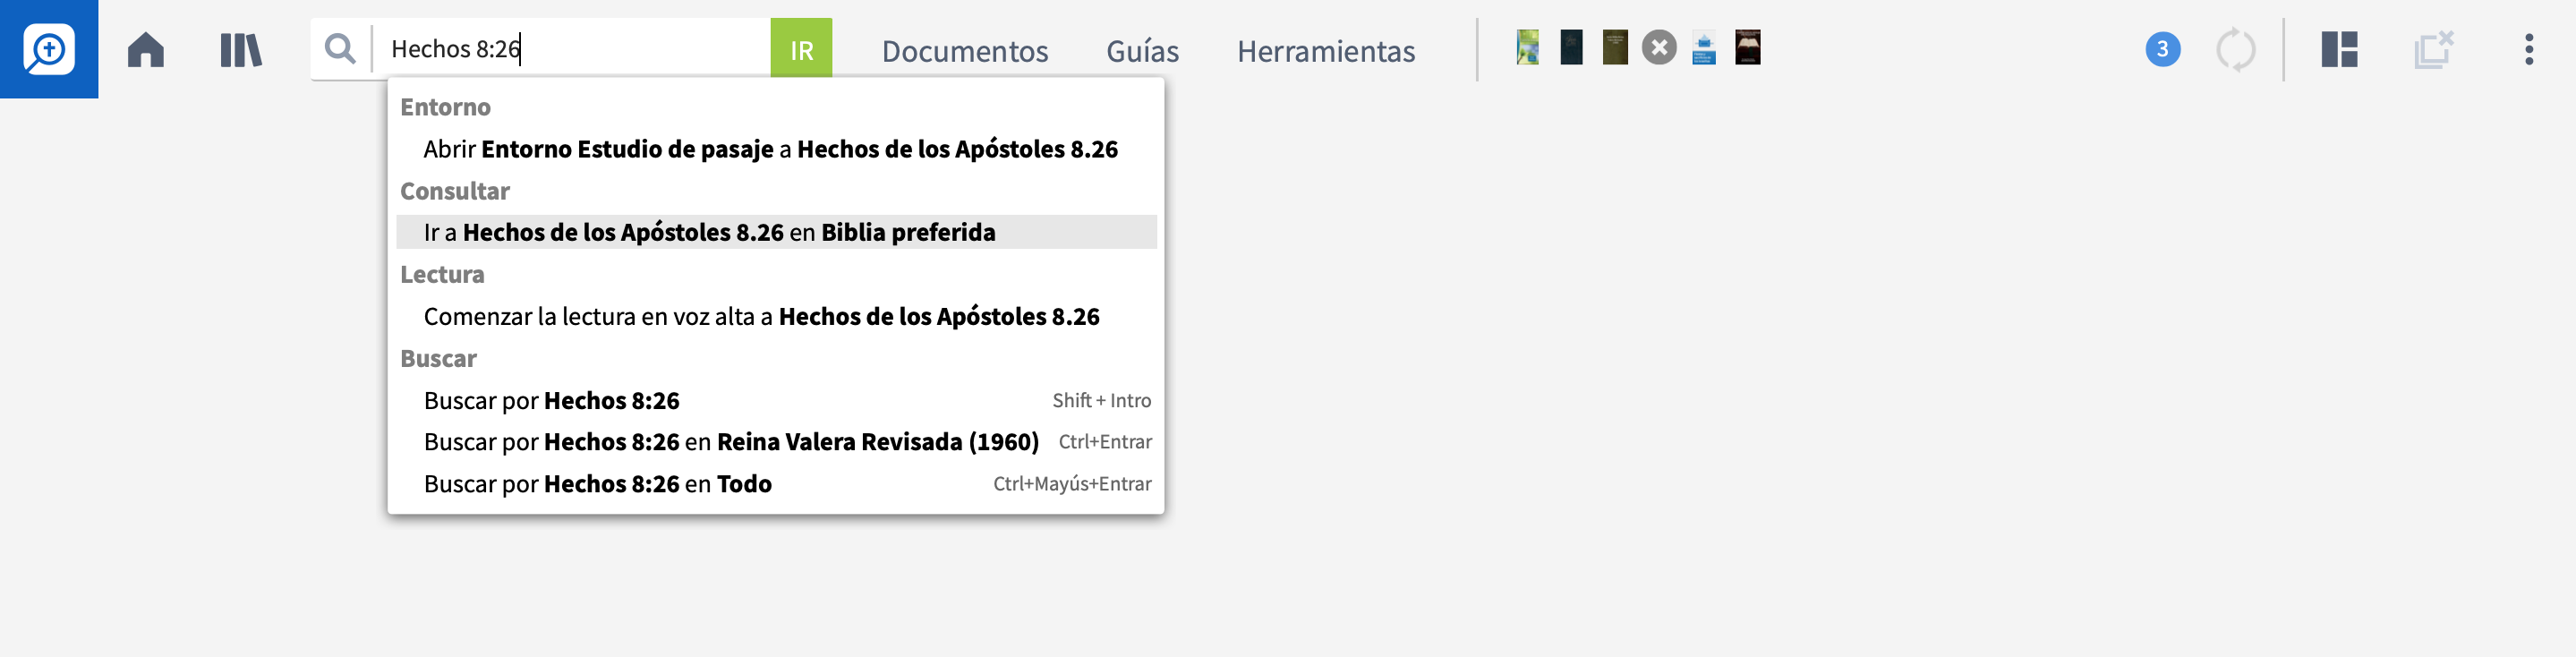
Task: Open the green book cover shortcut
Action: (x=1527, y=47)
